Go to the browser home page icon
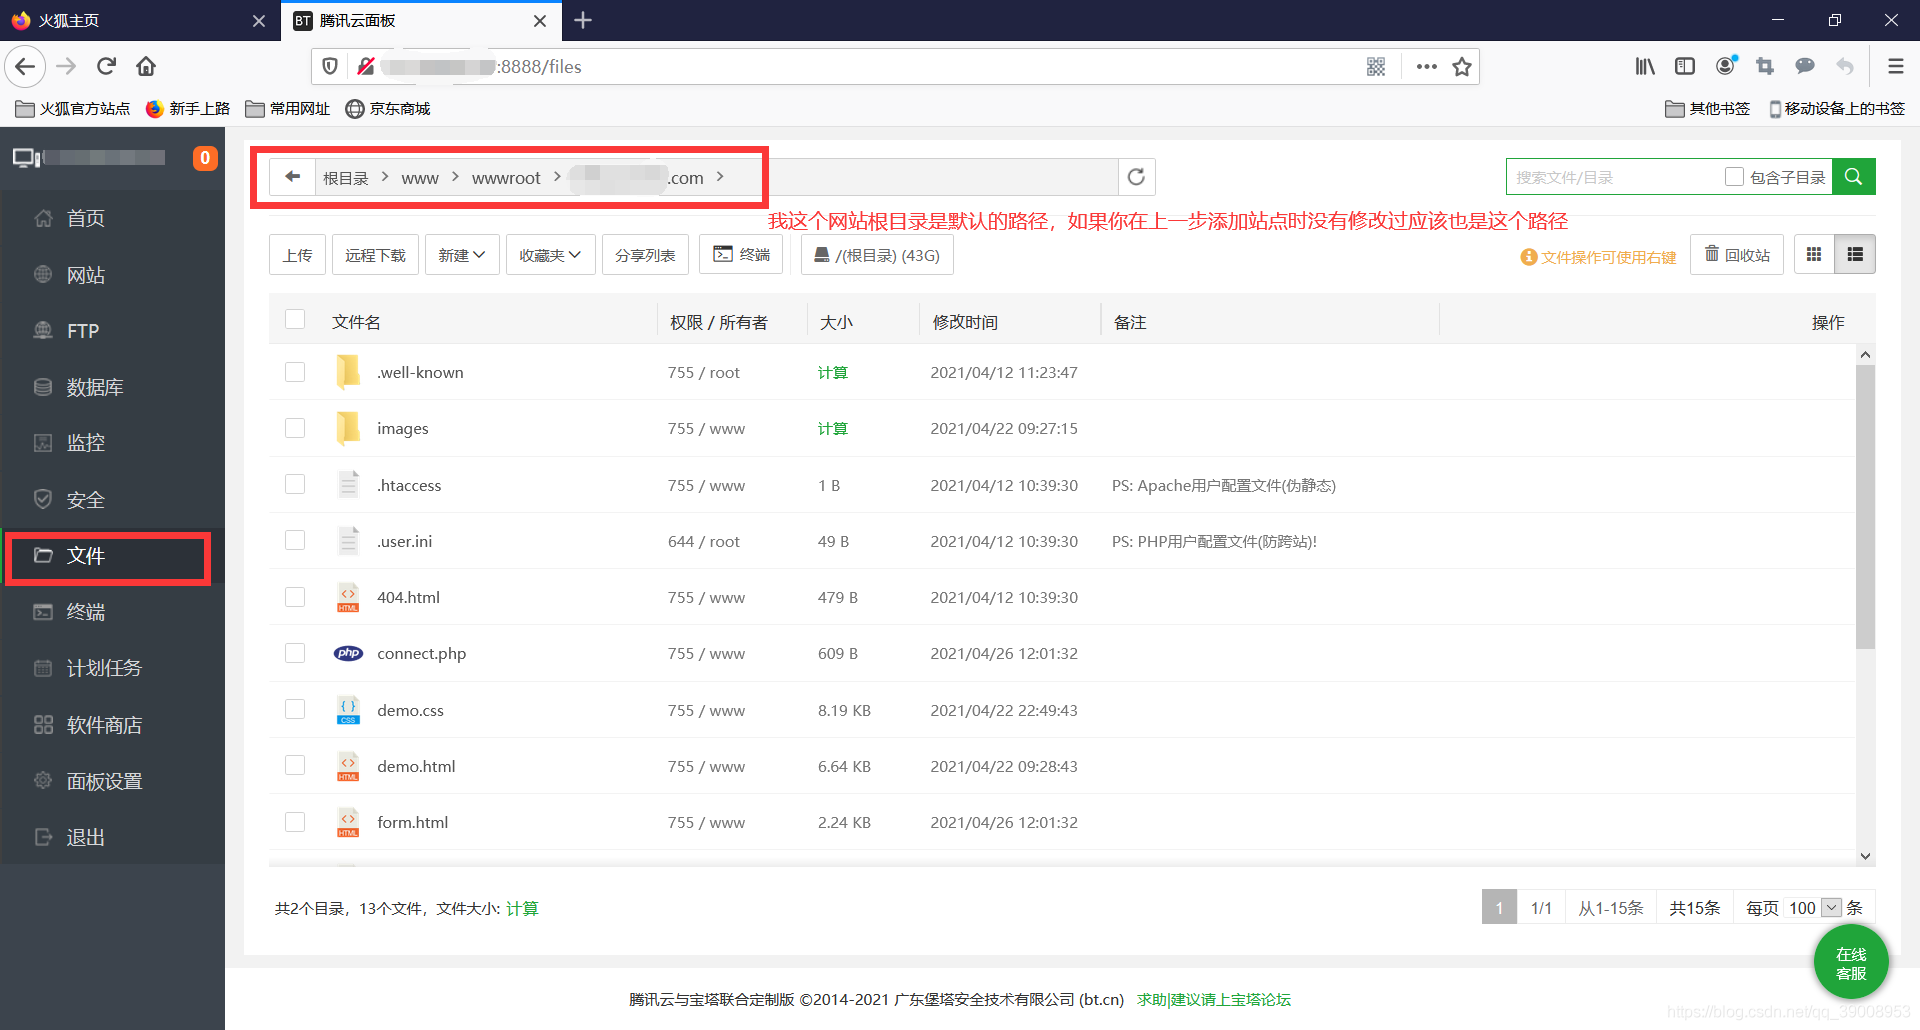 click(x=146, y=67)
